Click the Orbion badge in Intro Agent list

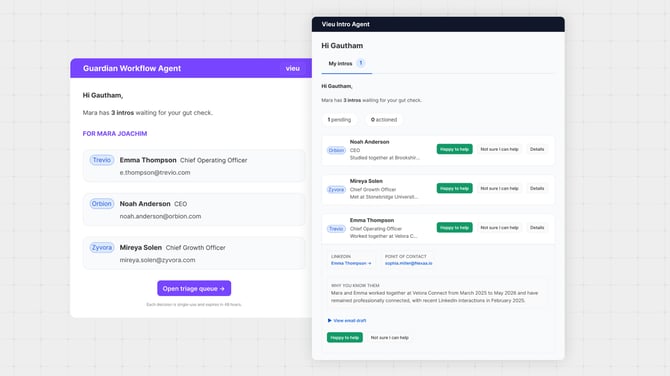click(x=336, y=150)
